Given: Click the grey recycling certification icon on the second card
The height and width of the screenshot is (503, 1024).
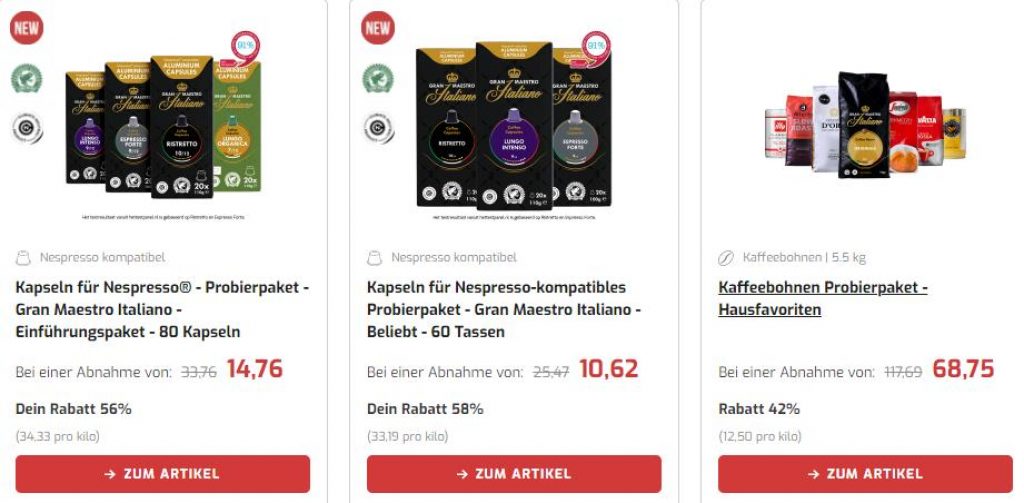Looking at the screenshot, I should [378, 128].
